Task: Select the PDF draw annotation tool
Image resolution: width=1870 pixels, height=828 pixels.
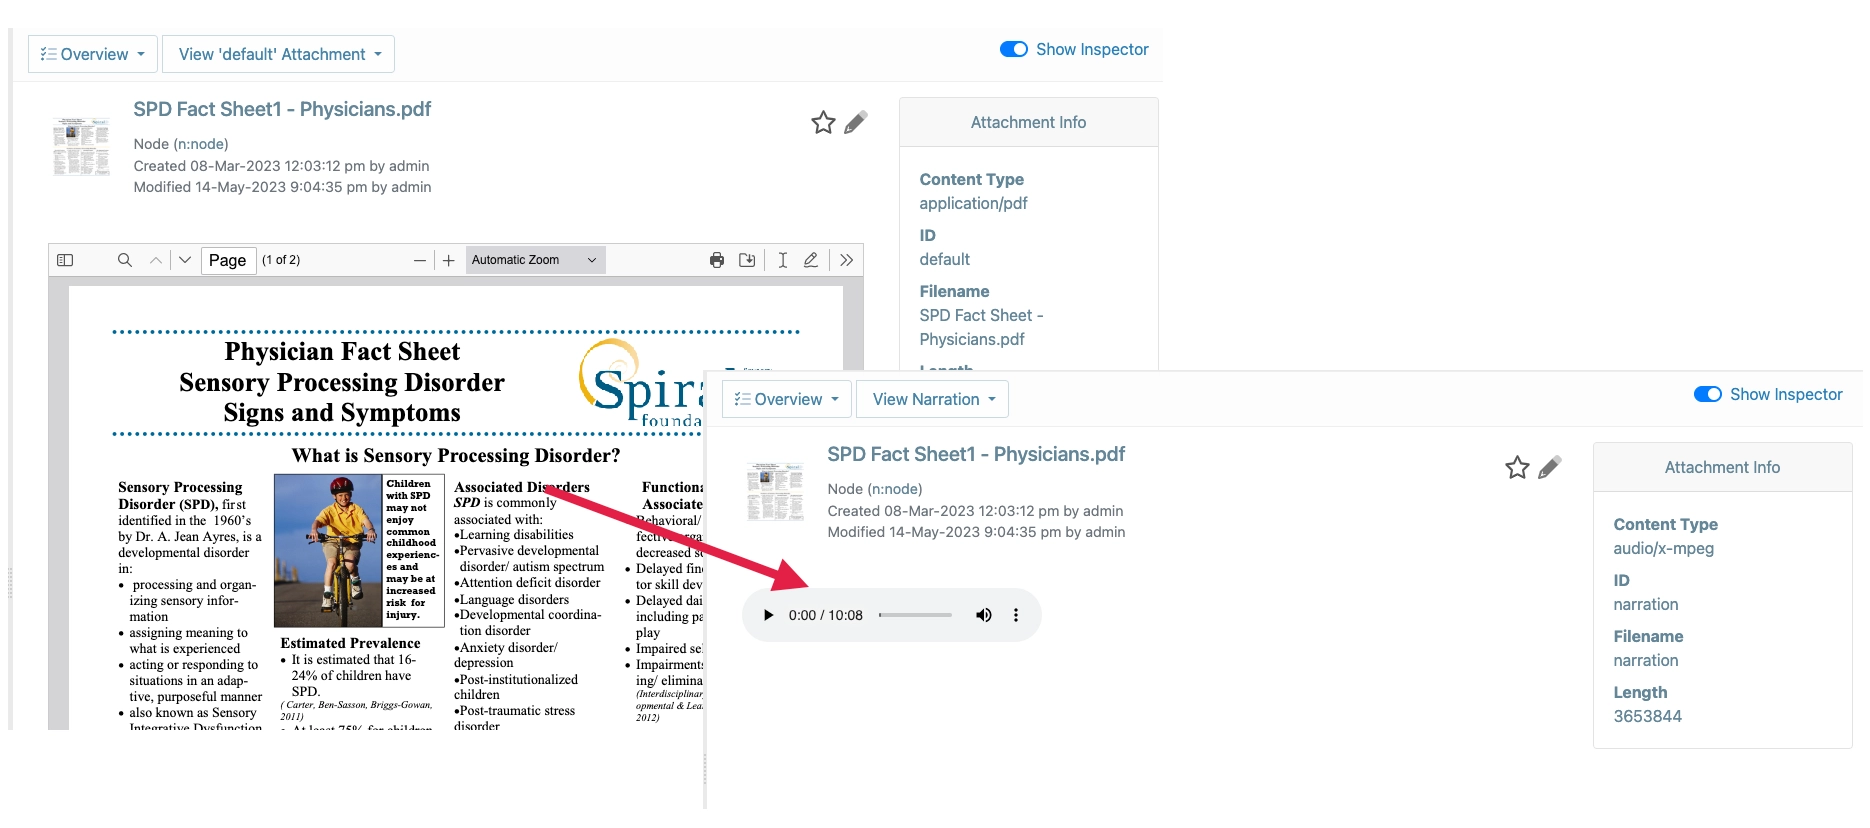Action: 811,260
